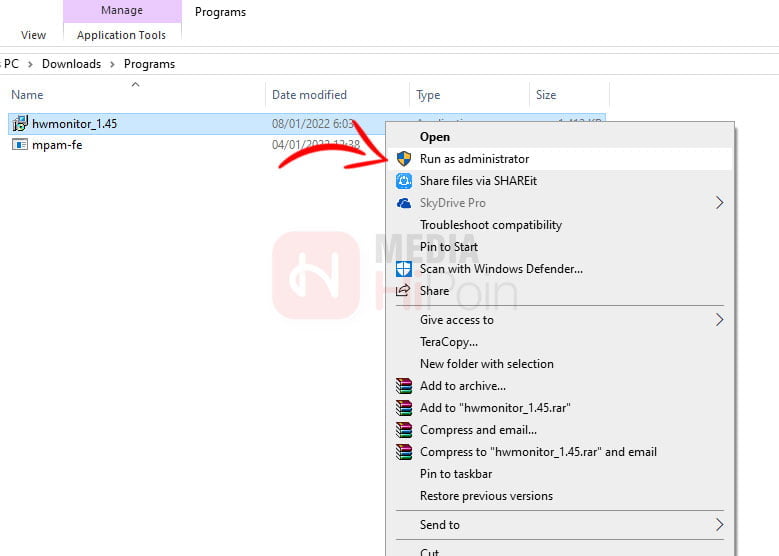
Task: Select Scan with Windows Defender
Action: point(560,269)
